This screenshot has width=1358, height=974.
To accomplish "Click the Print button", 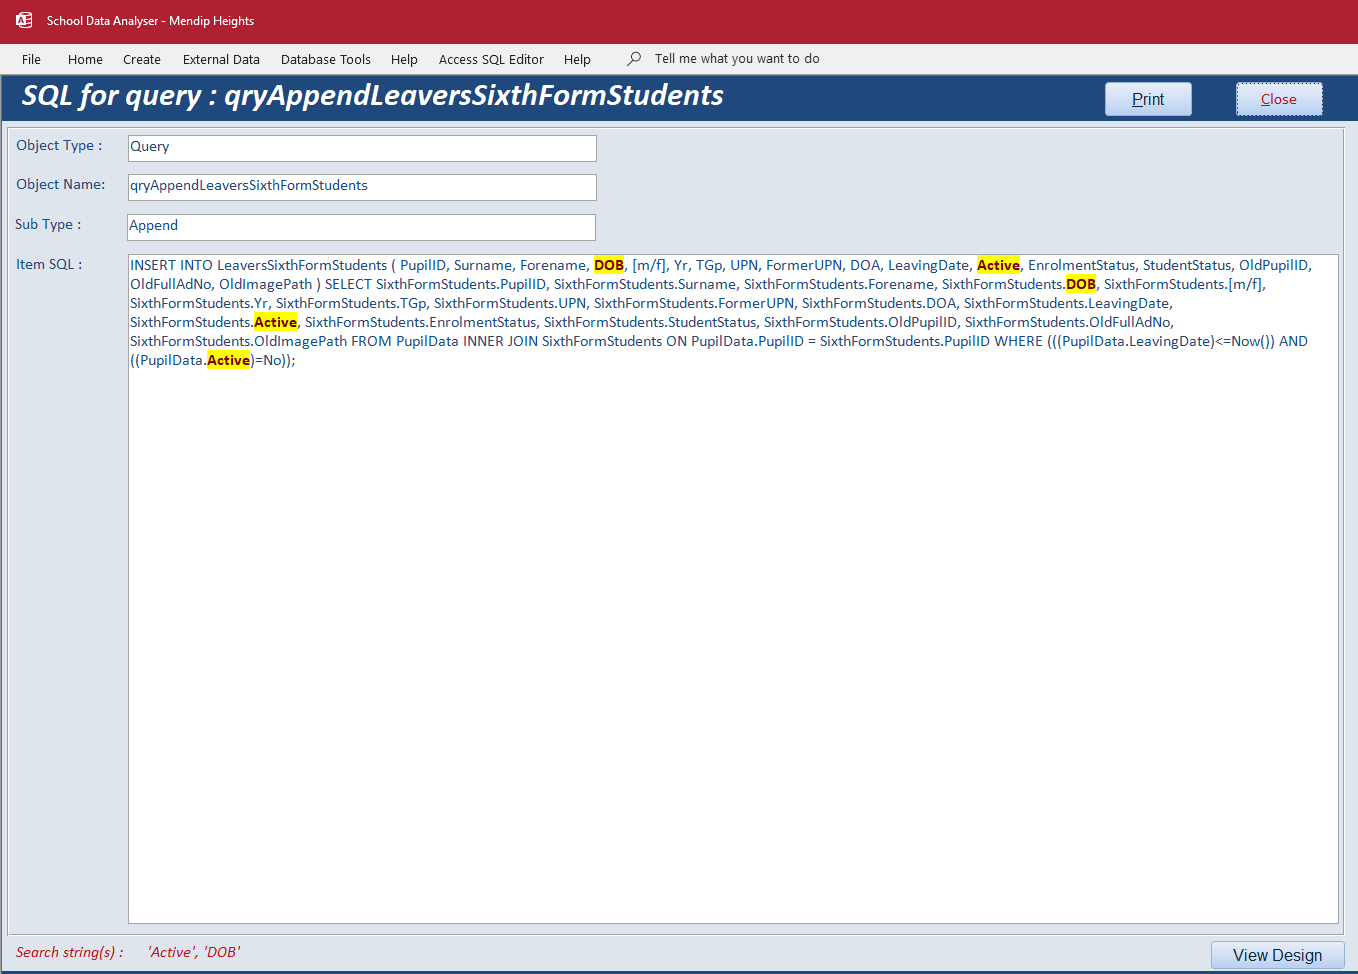I will click(x=1148, y=99).
